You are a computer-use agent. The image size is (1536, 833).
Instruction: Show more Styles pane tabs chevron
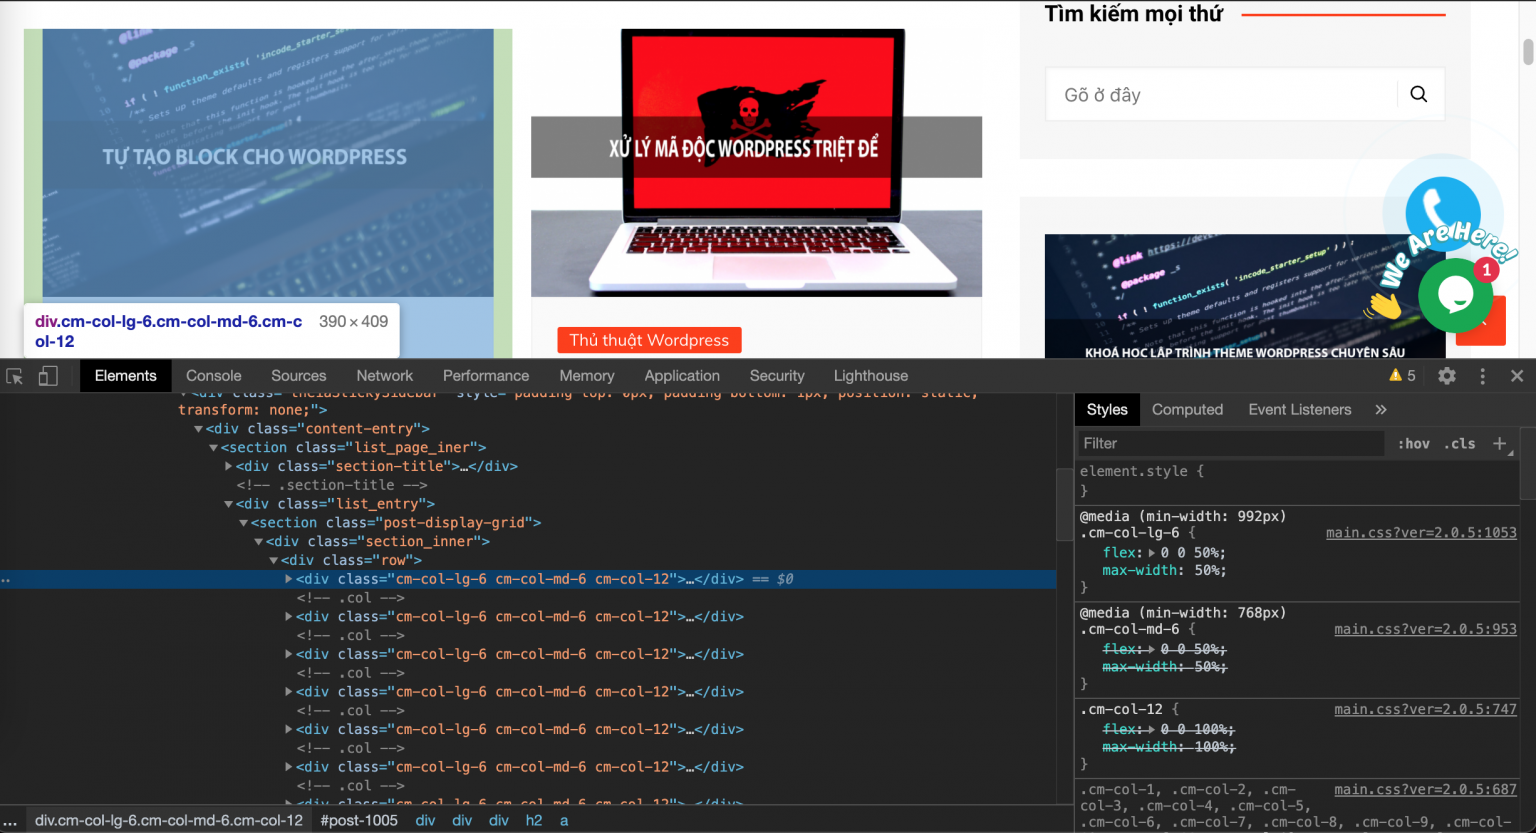pos(1381,410)
